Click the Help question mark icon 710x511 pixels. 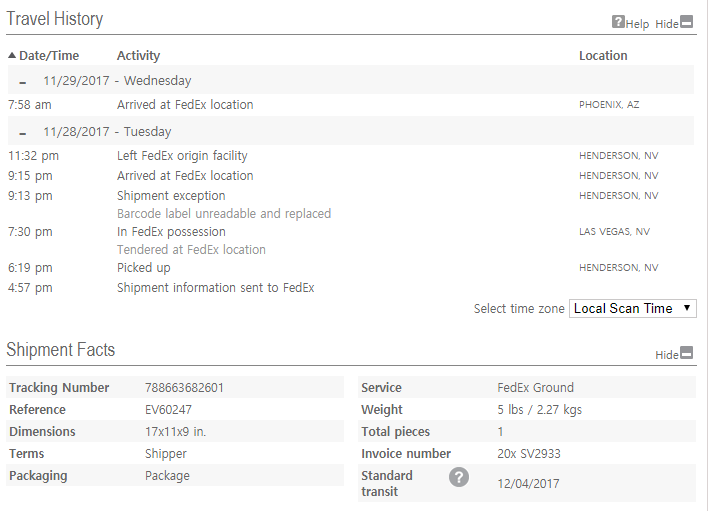618,22
